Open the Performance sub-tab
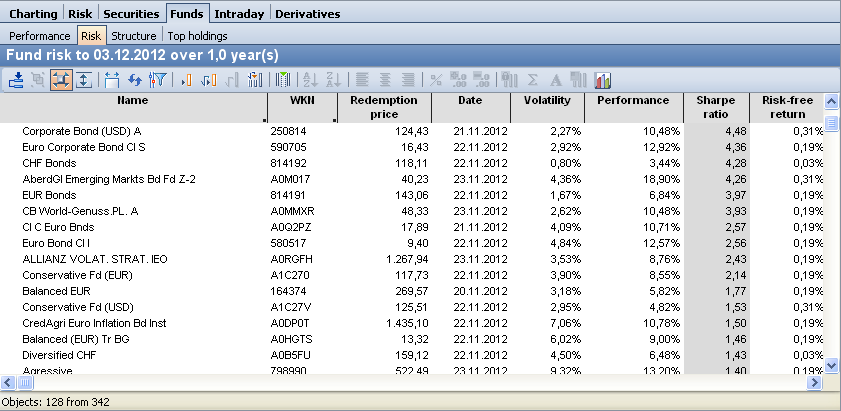Screen dimensions: 841x411 click(x=40, y=36)
